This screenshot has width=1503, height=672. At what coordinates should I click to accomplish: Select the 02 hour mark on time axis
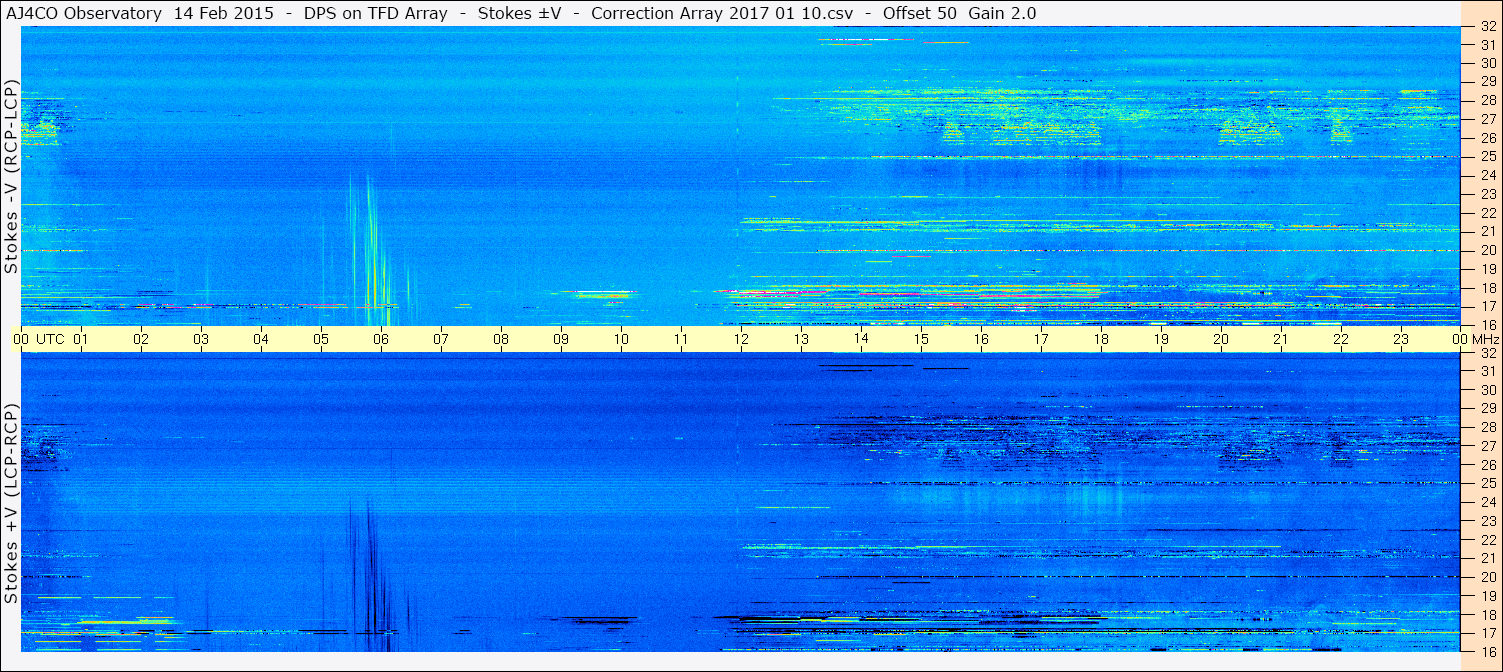(x=141, y=339)
